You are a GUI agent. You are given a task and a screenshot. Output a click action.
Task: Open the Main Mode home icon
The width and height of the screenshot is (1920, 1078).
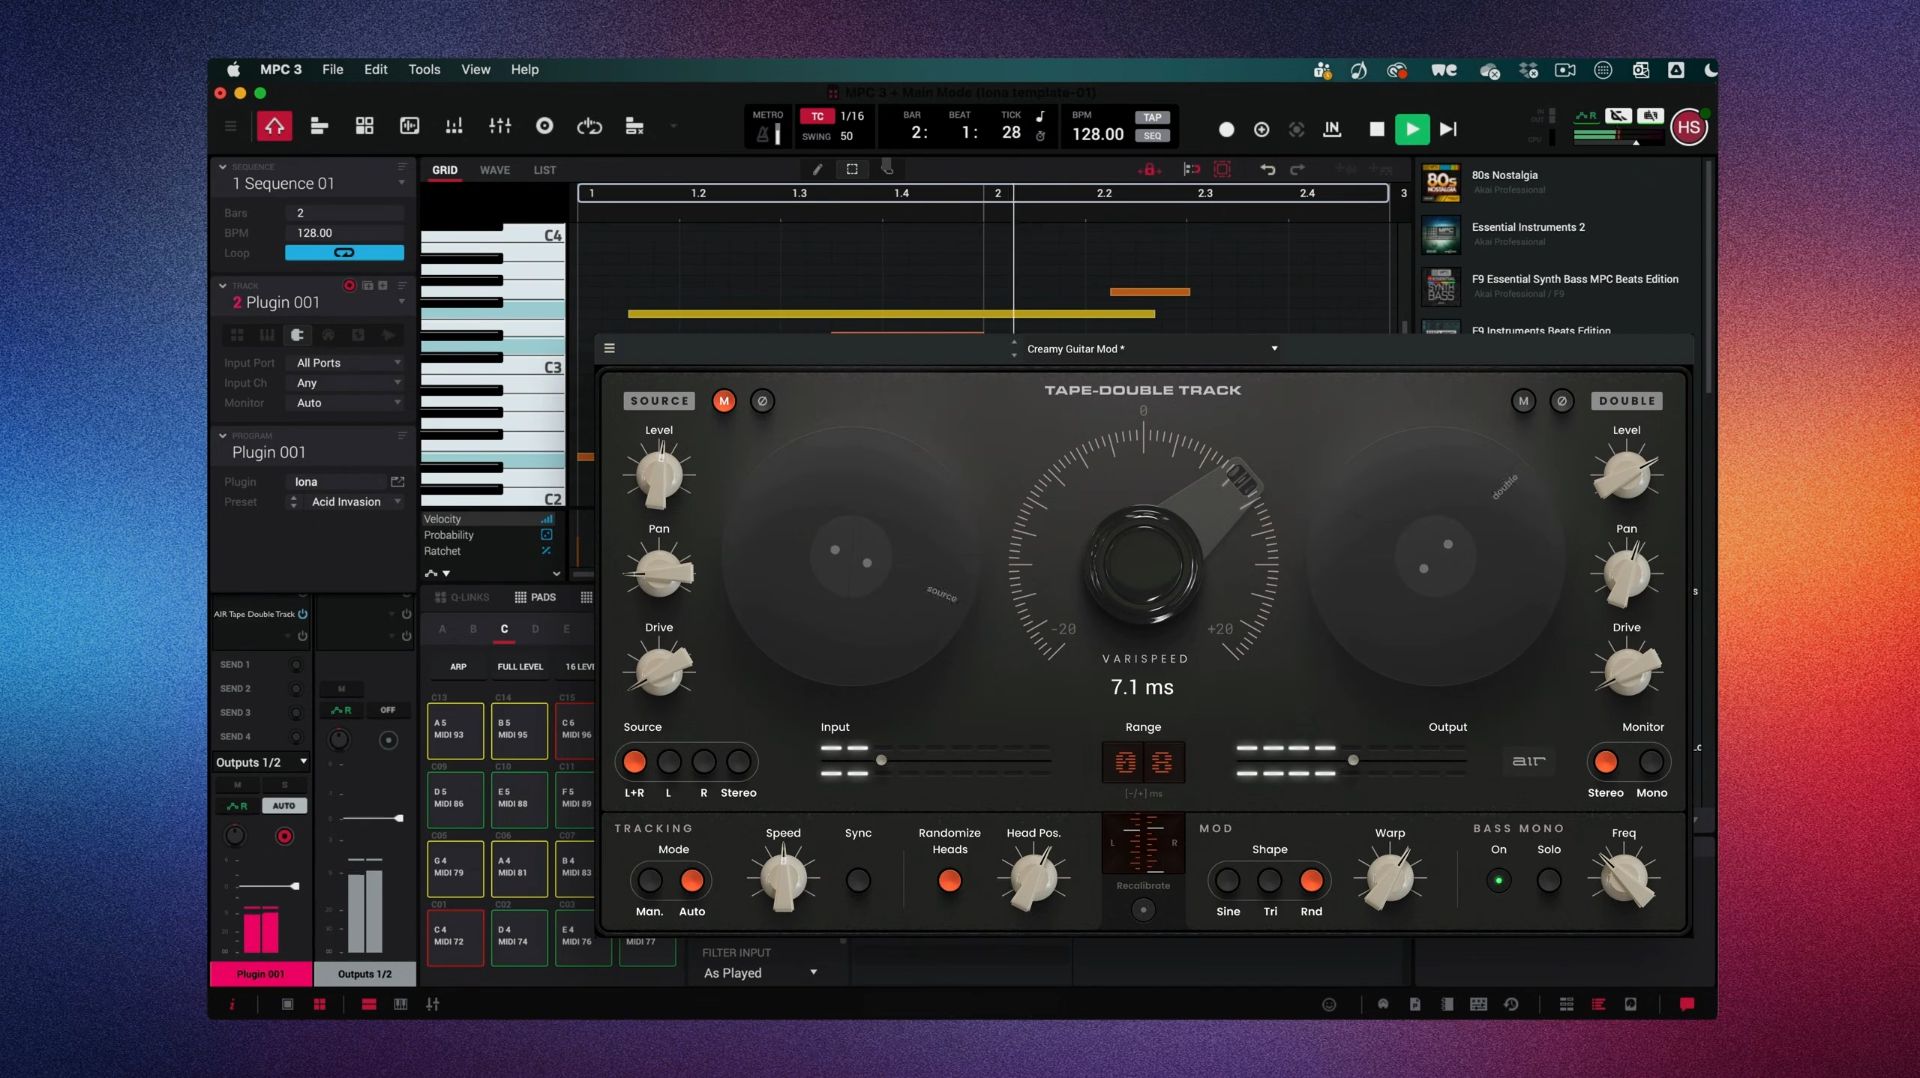(x=275, y=126)
